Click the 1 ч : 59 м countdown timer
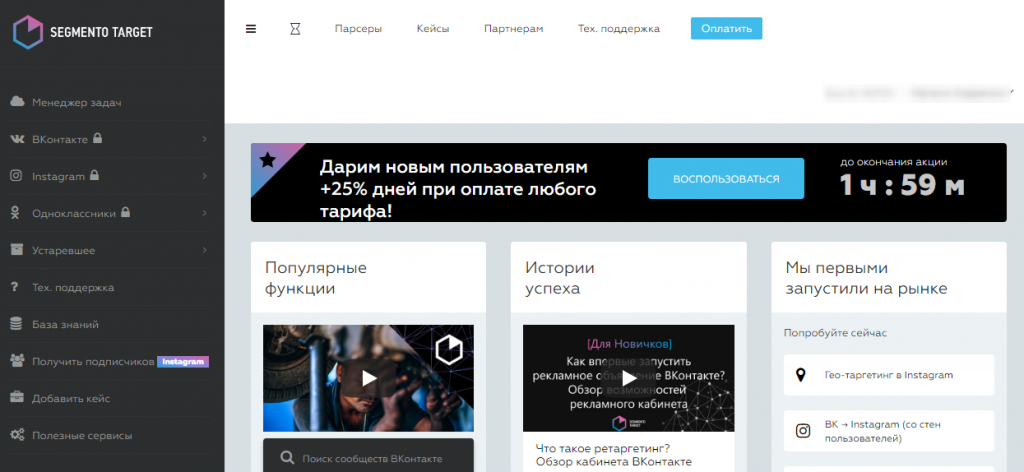This screenshot has width=1024, height=472. (x=902, y=187)
